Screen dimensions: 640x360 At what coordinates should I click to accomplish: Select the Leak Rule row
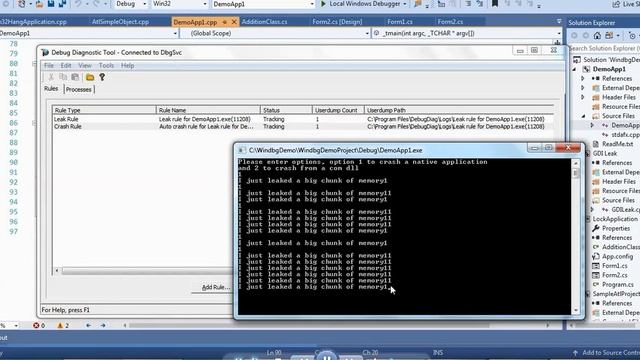303,119
